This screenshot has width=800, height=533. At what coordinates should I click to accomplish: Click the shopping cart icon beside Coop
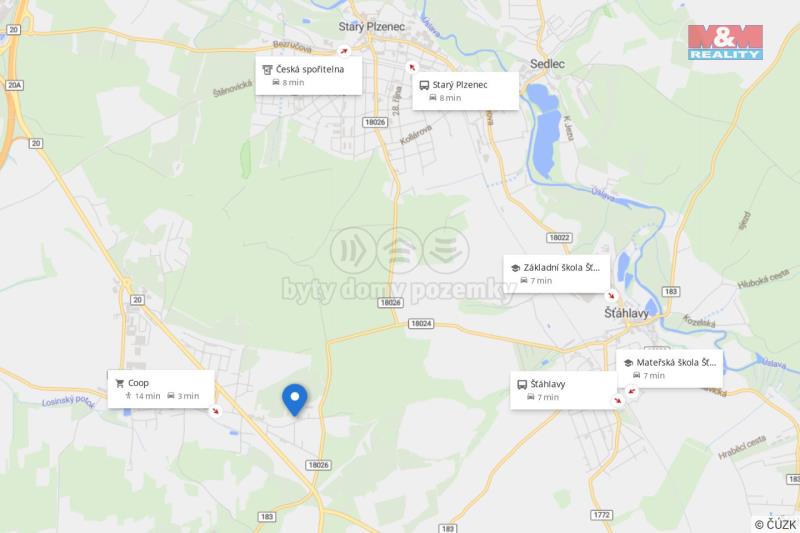coord(120,383)
